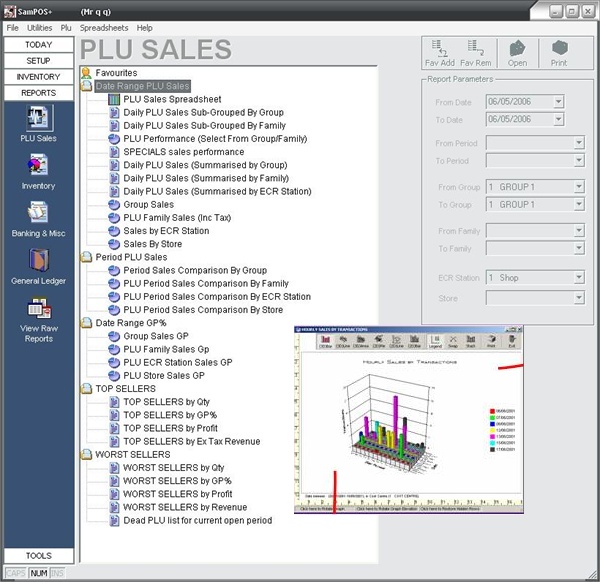Image resolution: width=600 pixels, height=582 pixels.
Task: Open the Spreadsheets menu
Action: coord(104,28)
